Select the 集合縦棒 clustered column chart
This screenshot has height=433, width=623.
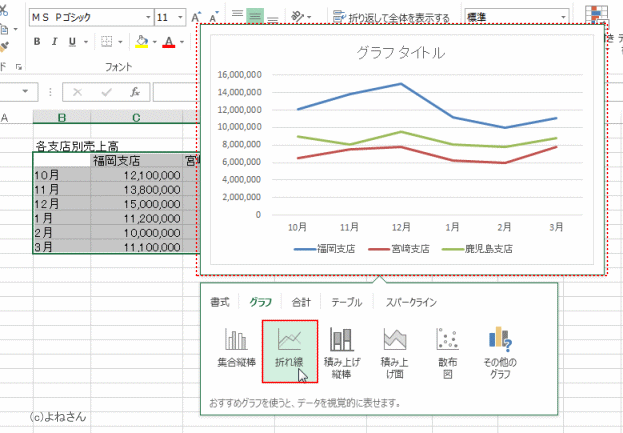[x=234, y=349]
